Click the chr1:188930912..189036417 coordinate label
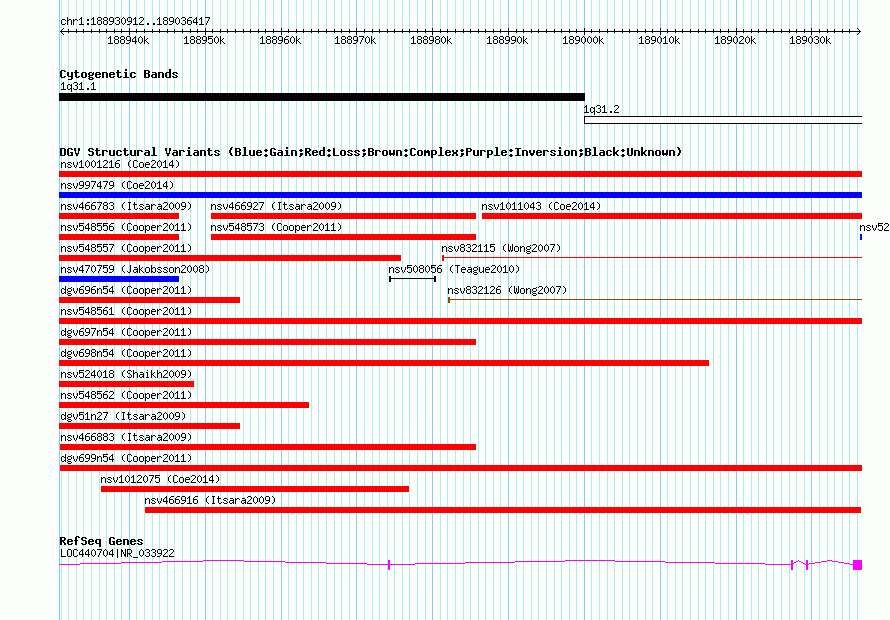 click(135, 21)
